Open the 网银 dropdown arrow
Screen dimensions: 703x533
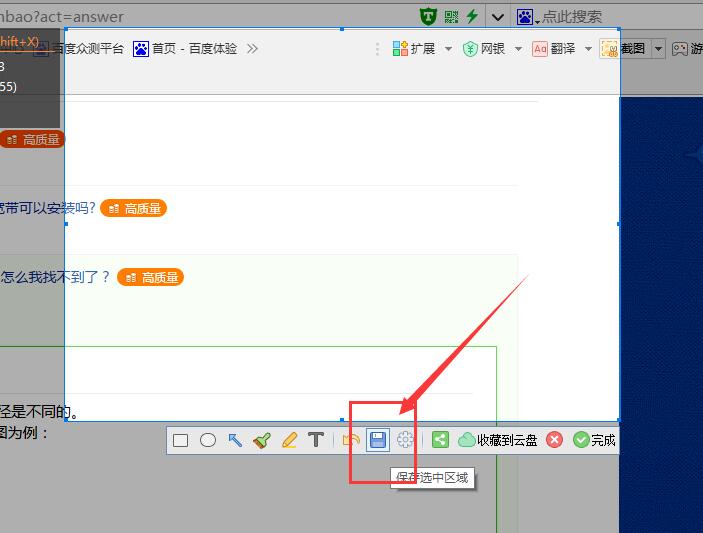click(518, 49)
